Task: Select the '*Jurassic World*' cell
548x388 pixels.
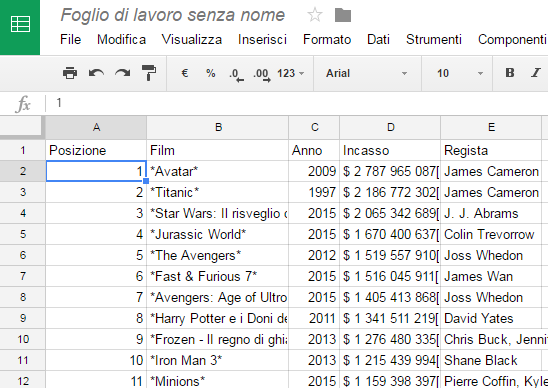Action: click(218, 234)
